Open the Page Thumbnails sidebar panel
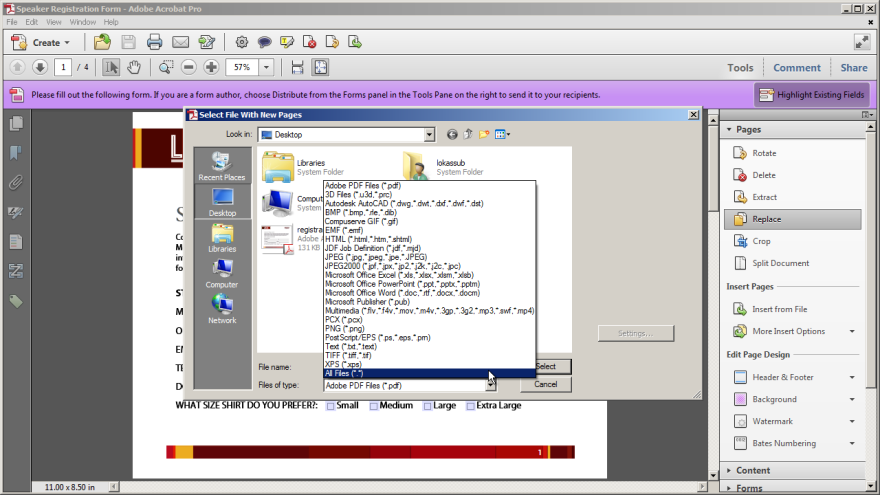 16,123
